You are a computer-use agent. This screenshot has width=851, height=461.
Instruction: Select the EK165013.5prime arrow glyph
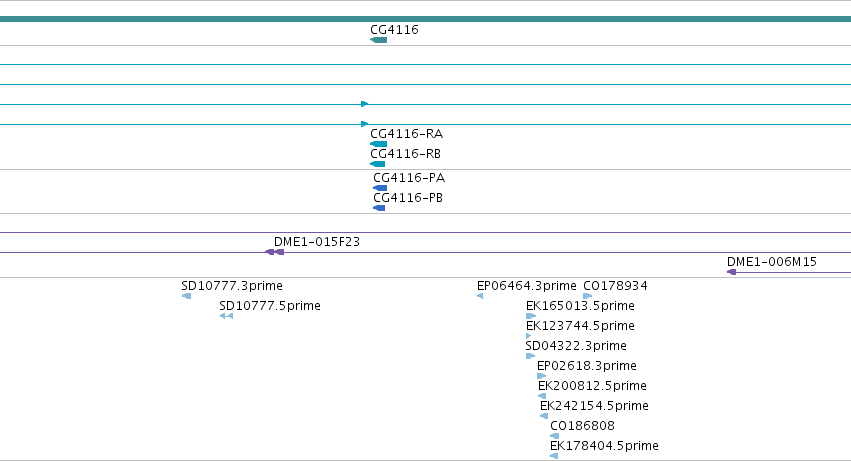(x=531, y=316)
